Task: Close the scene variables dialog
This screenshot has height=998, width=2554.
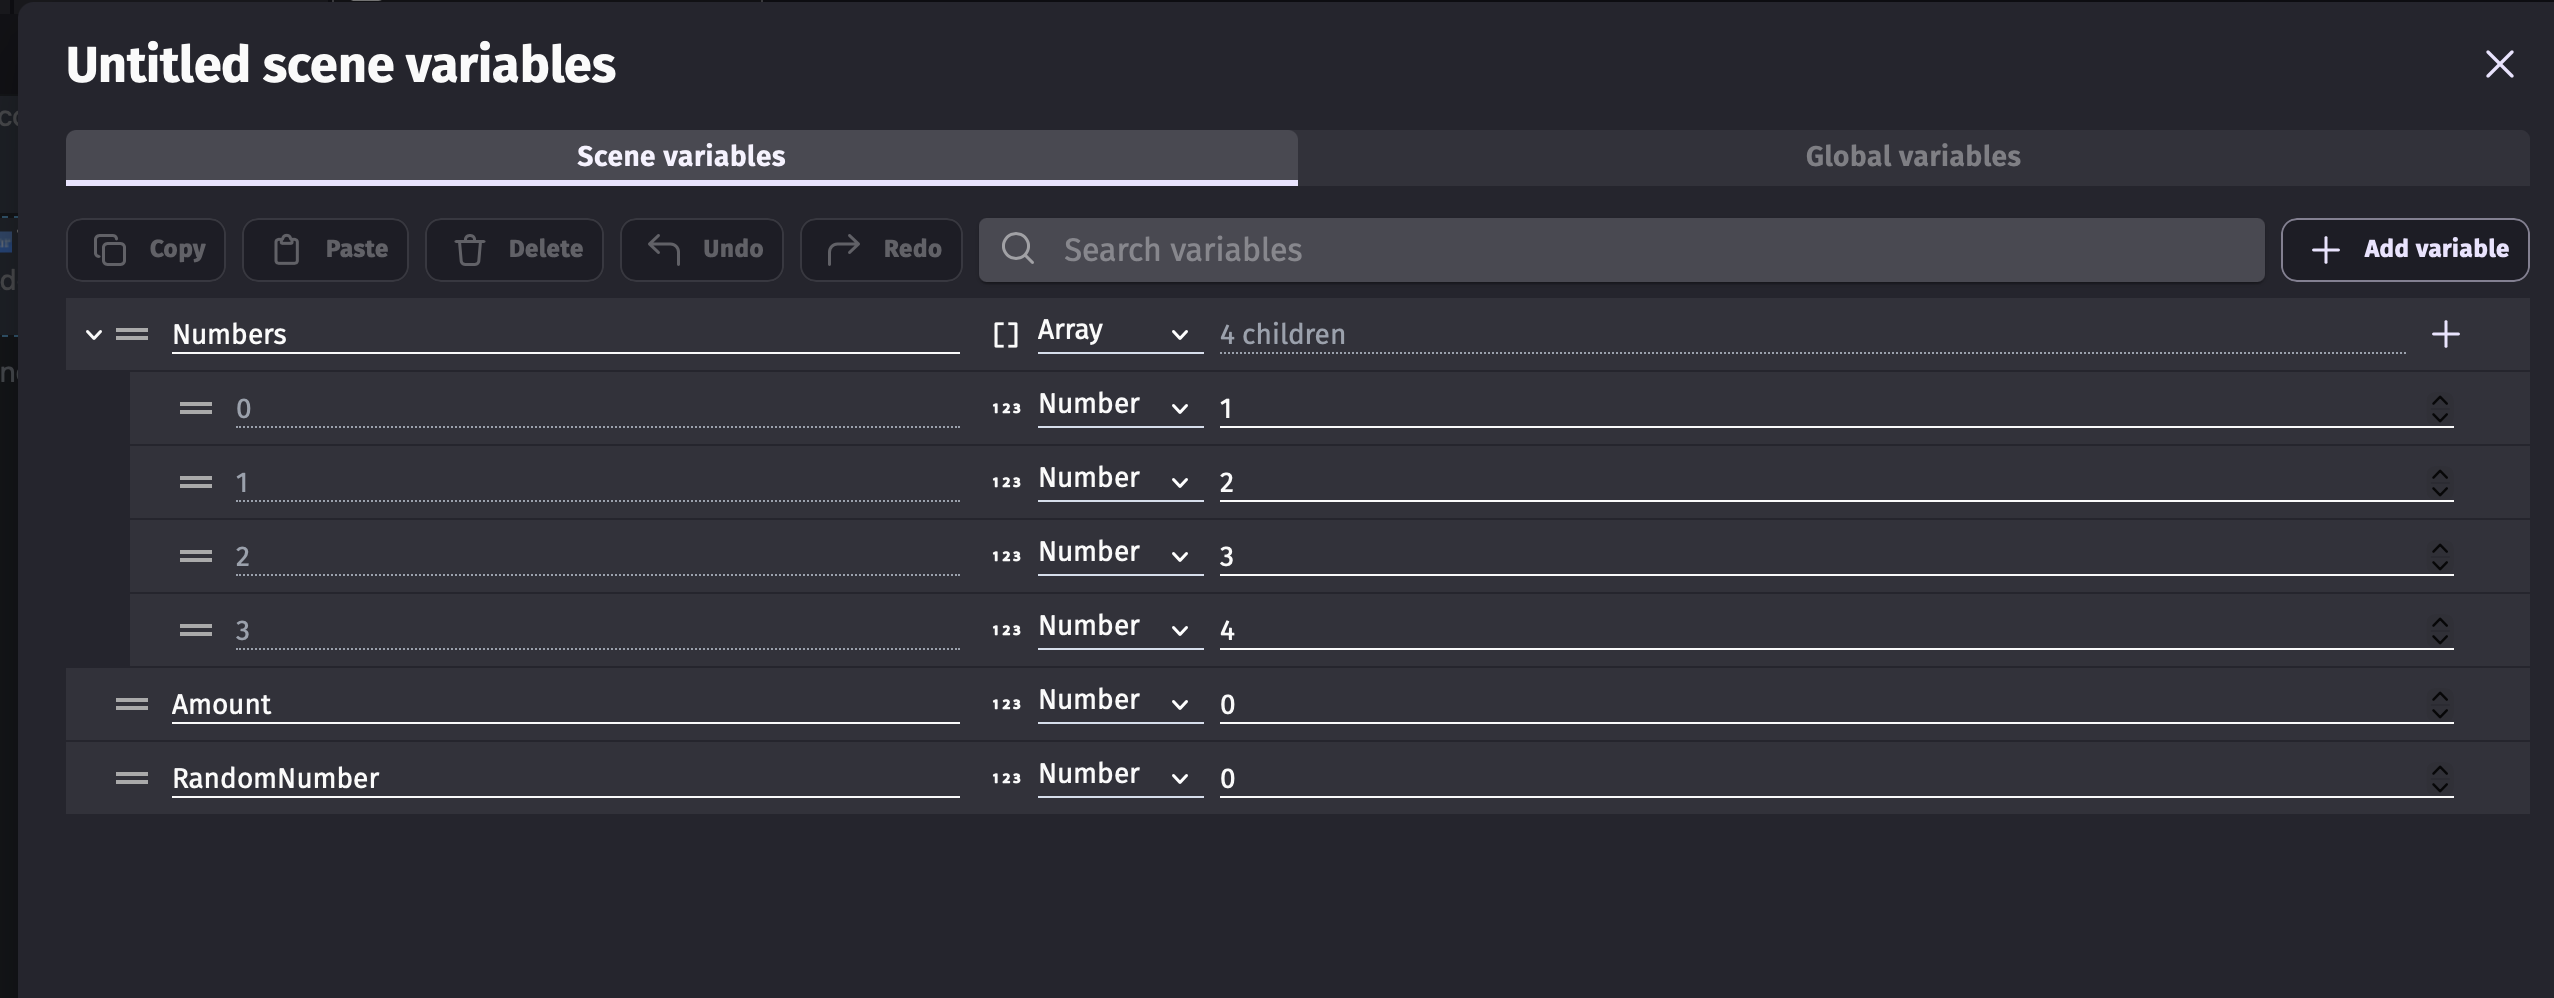Action: (2499, 65)
